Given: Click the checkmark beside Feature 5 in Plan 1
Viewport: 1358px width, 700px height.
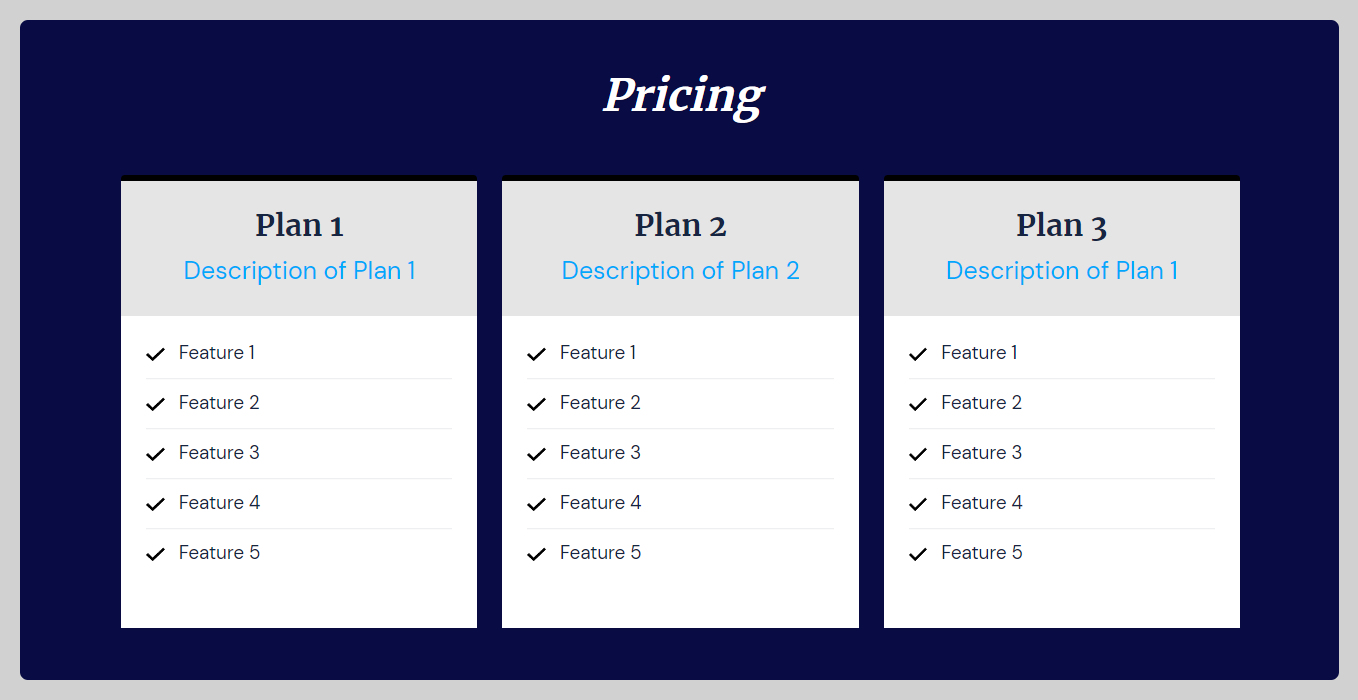Looking at the screenshot, I should click(156, 553).
